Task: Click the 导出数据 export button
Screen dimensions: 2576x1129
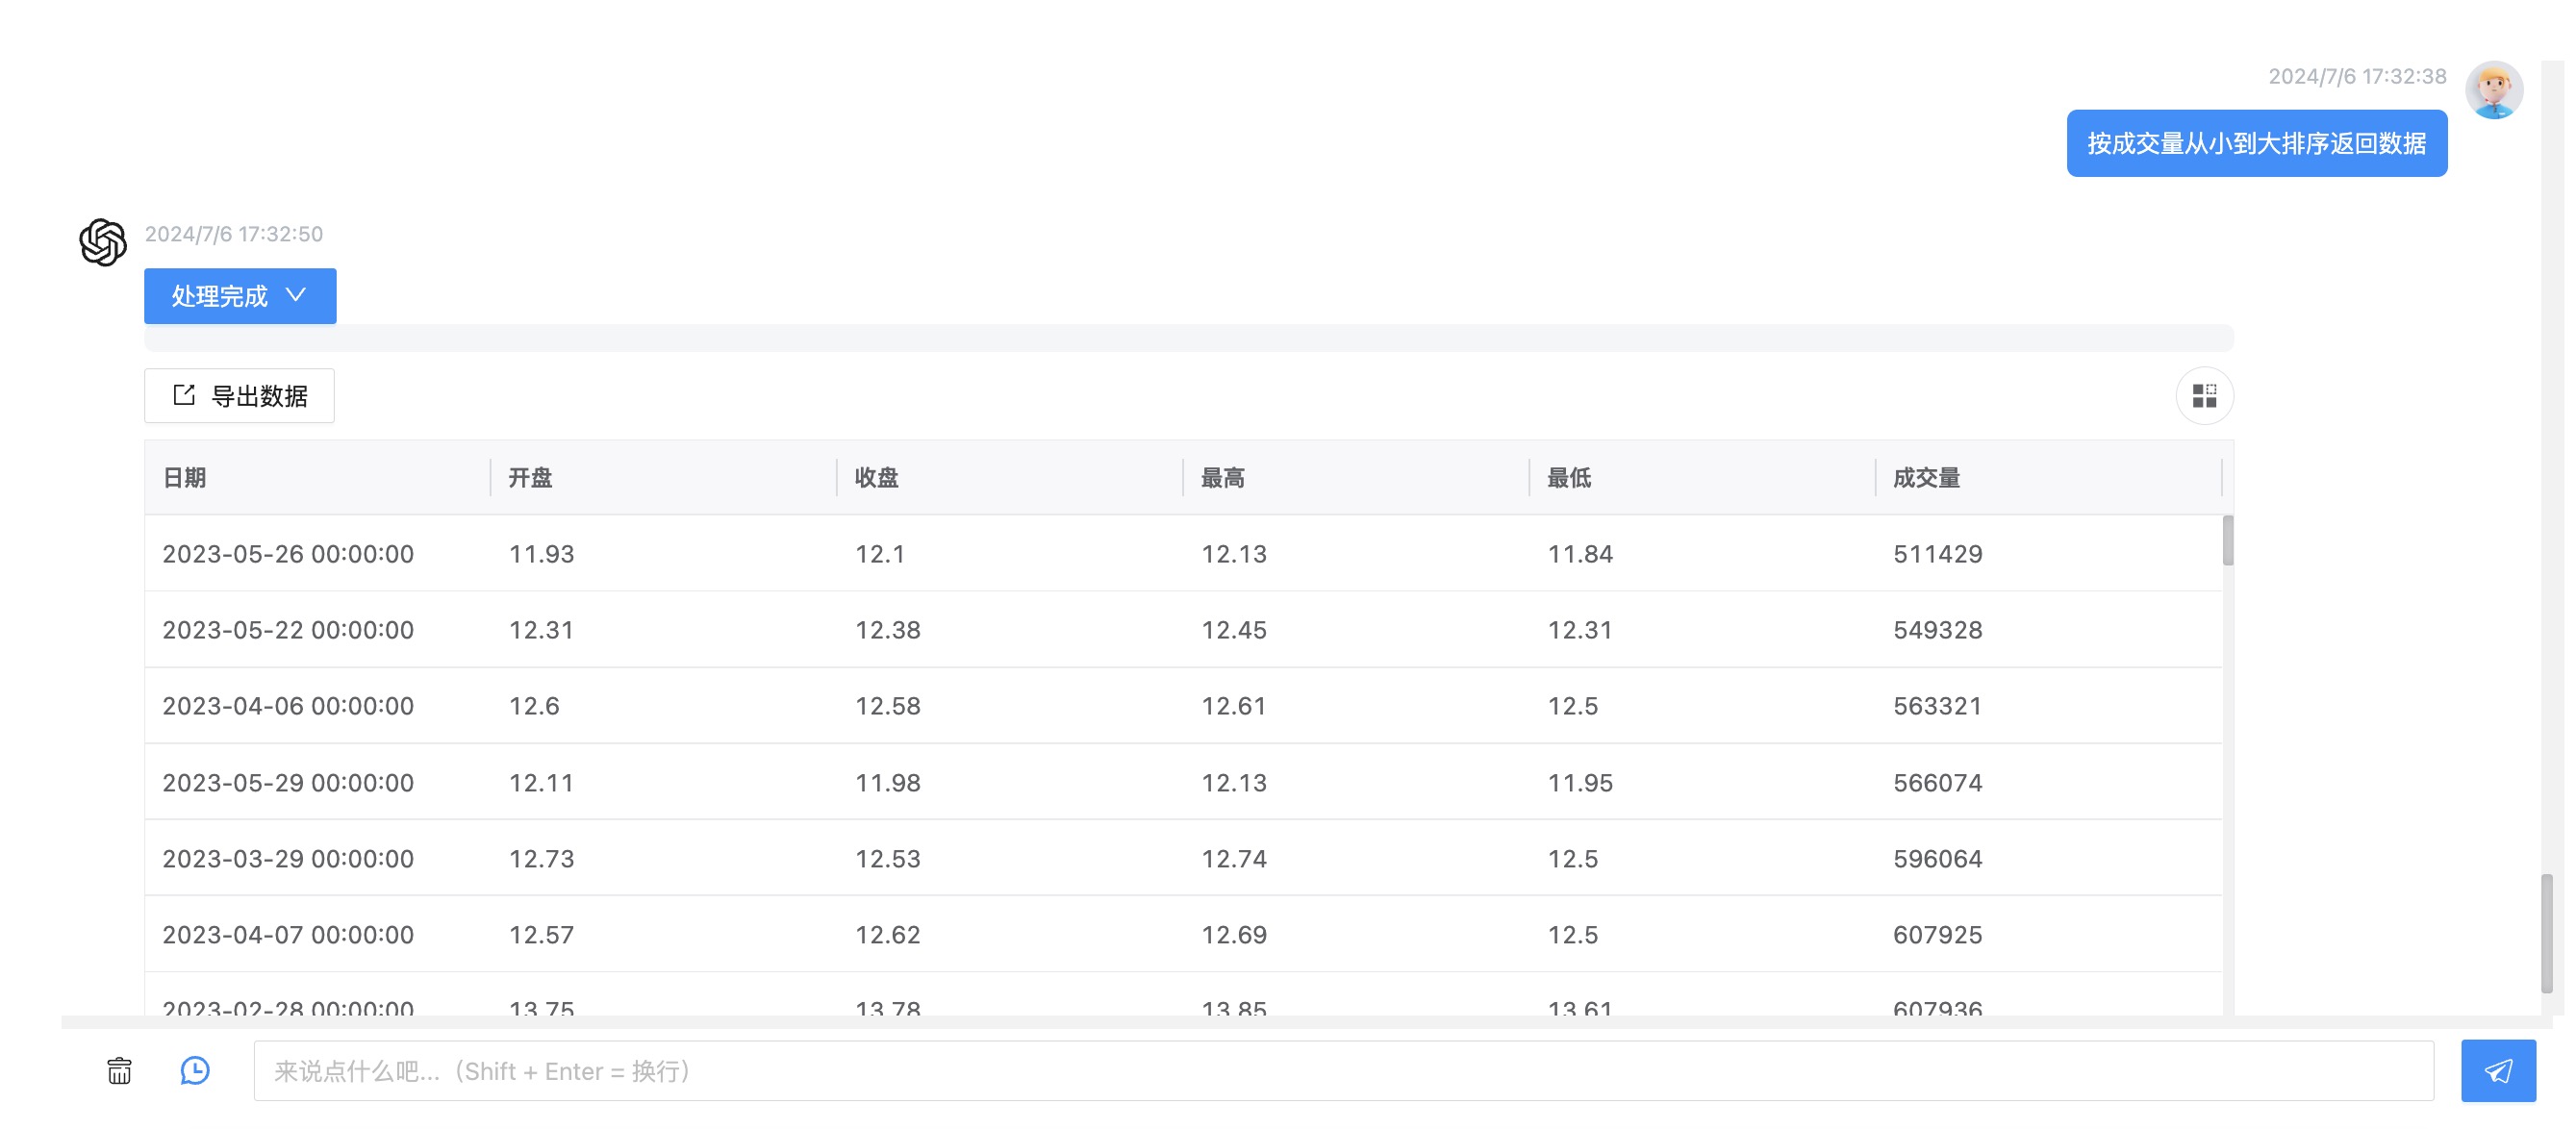Action: pos(239,396)
